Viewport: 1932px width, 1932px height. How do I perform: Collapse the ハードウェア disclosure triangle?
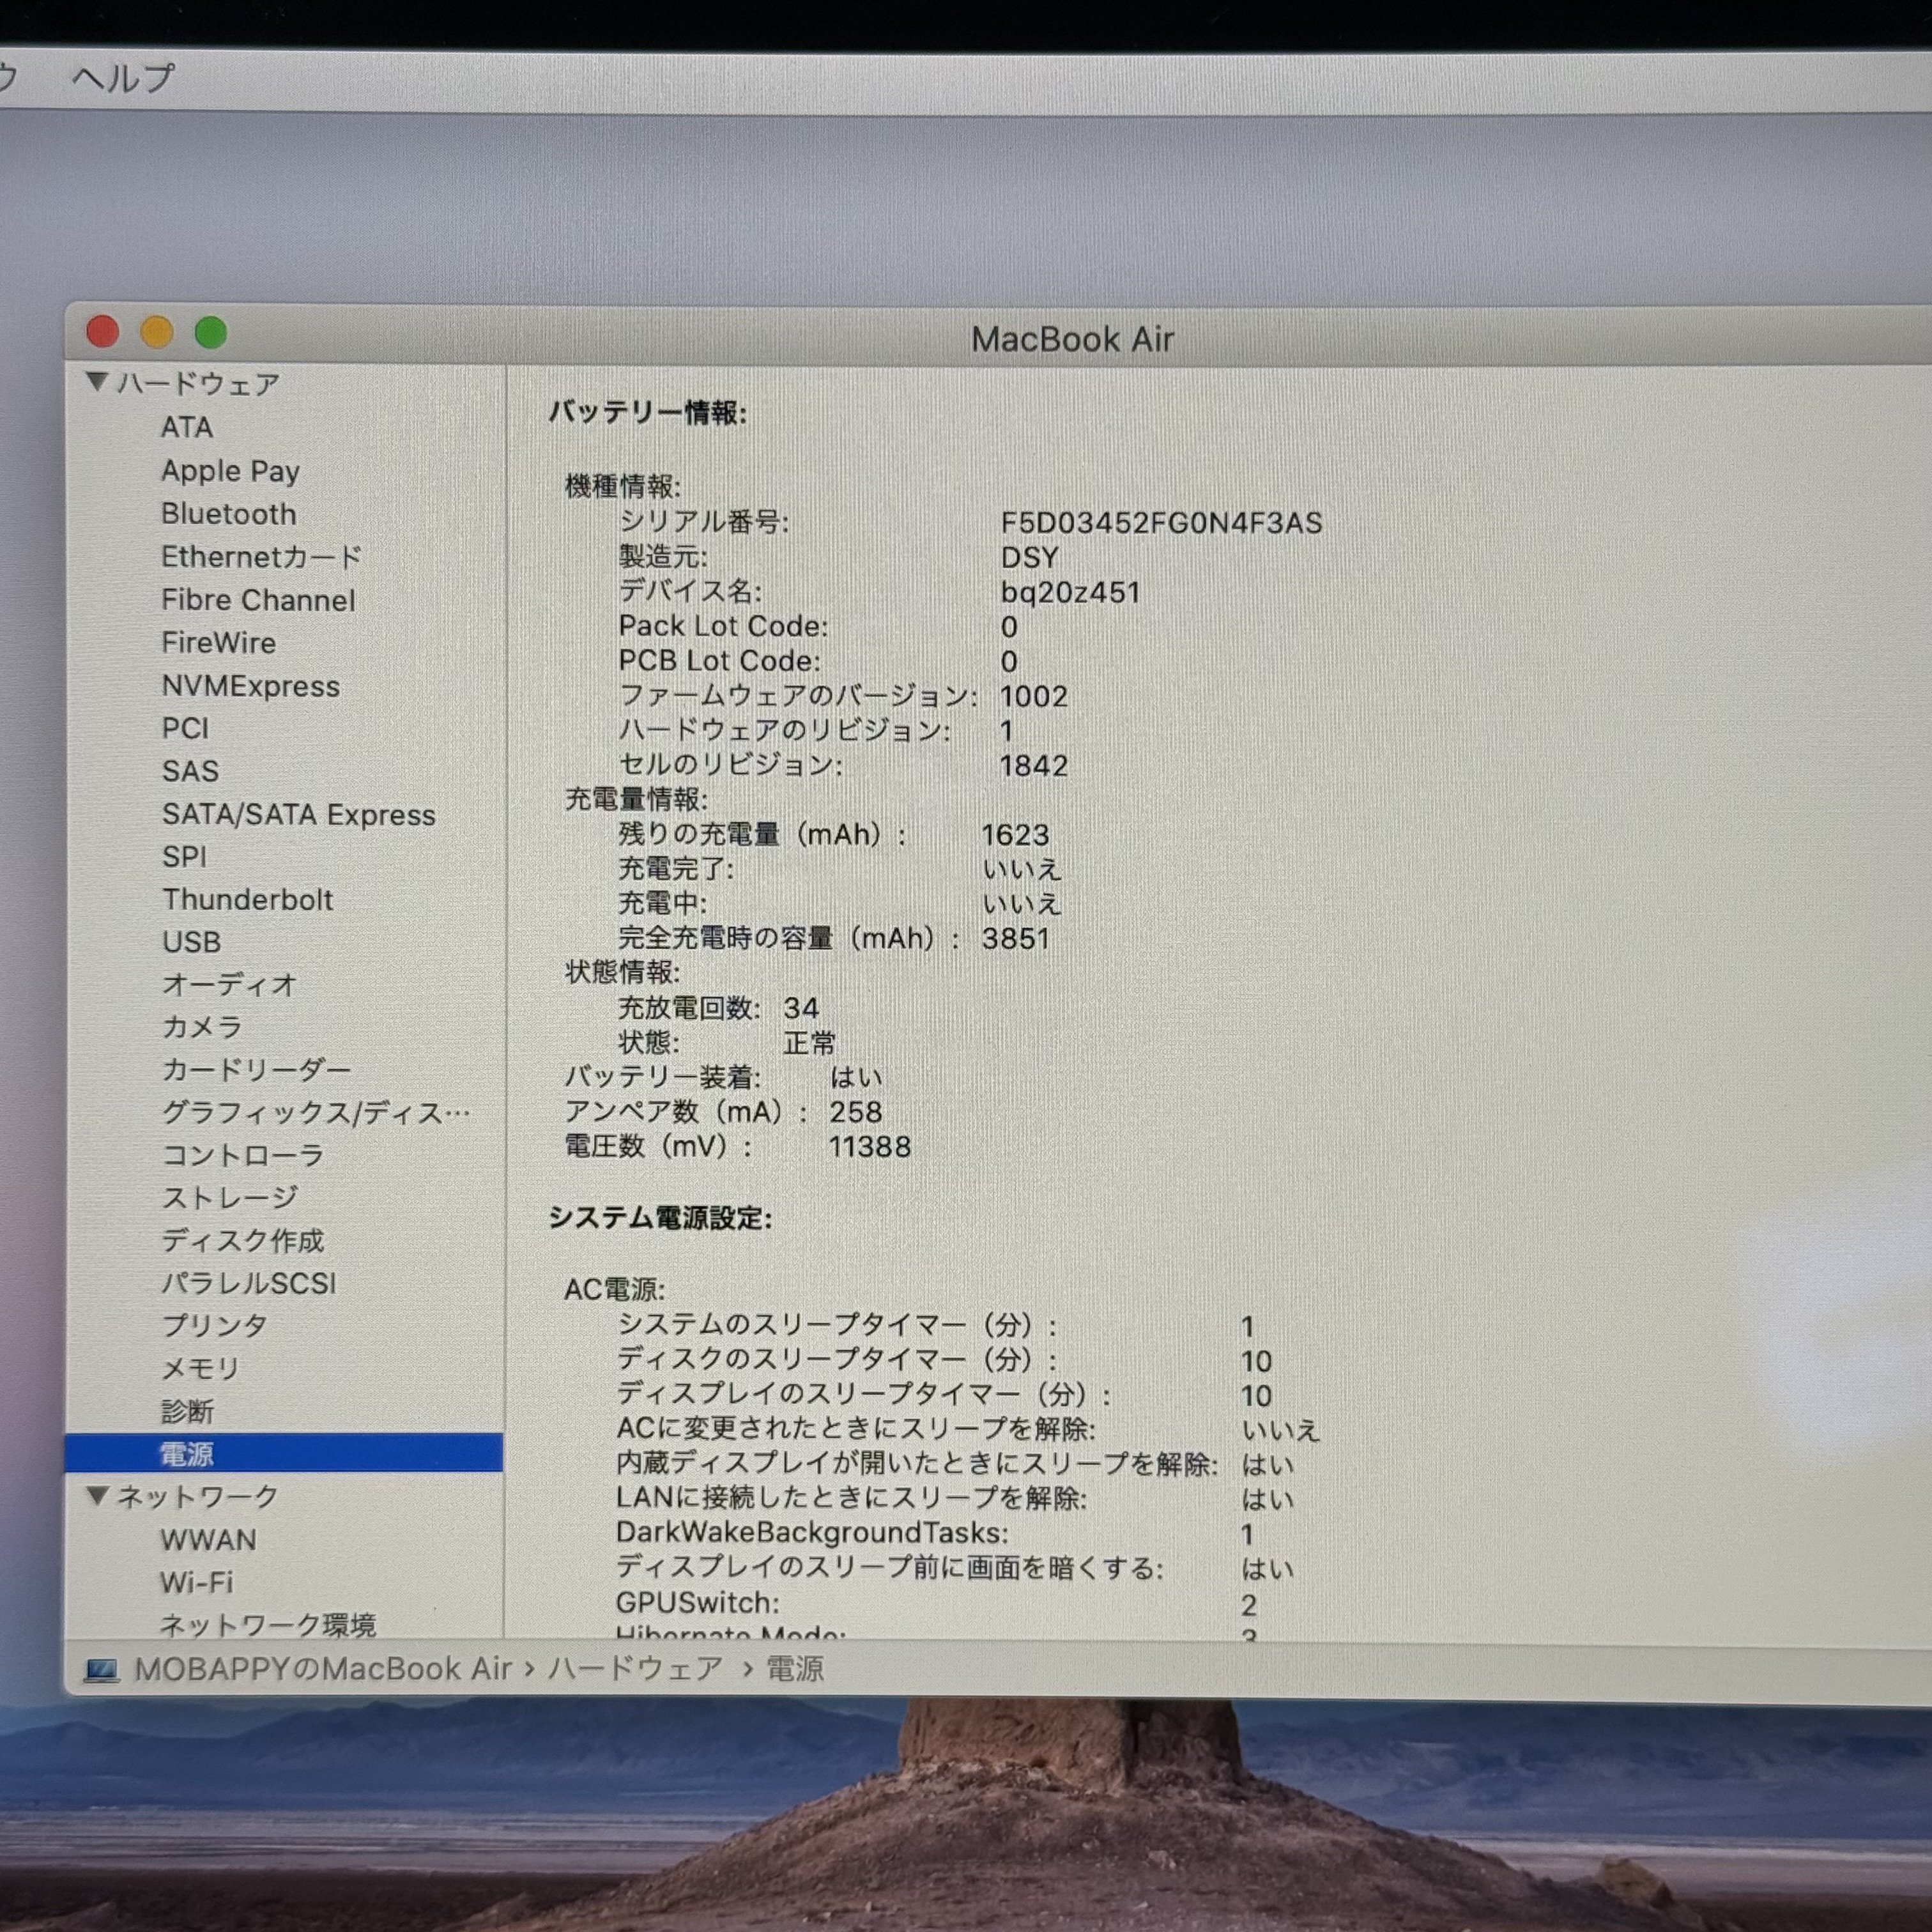[97, 381]
